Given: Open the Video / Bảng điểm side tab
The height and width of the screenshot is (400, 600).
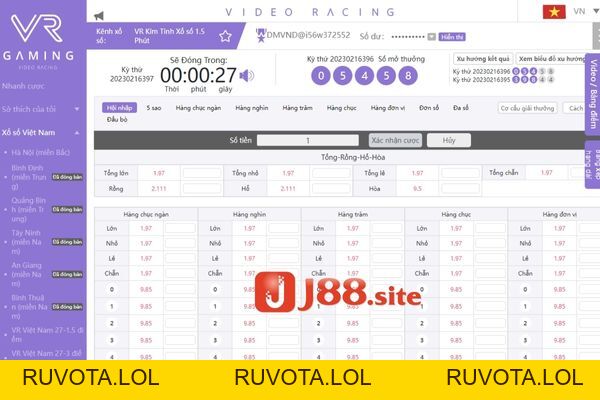Looking at the screenshot, I should pos(592,94).
